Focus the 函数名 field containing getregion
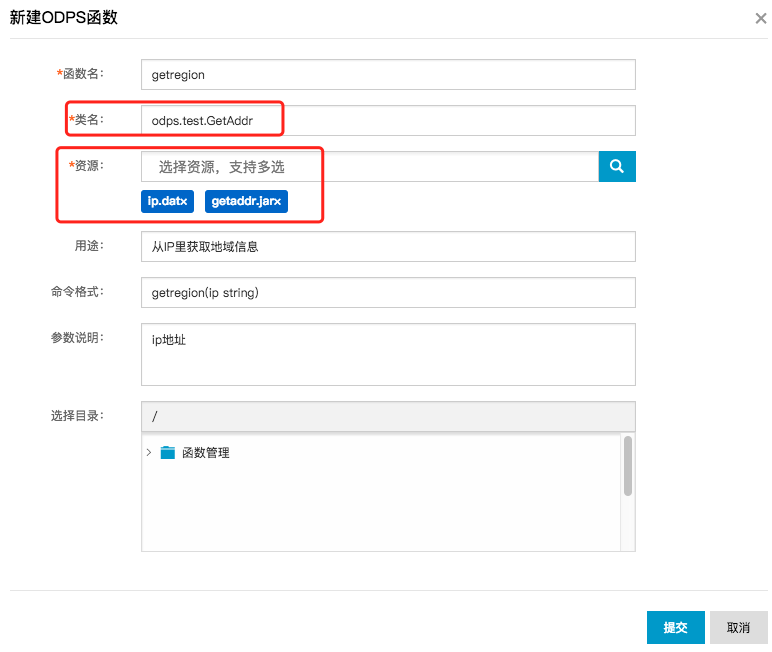 pos(388,74)
